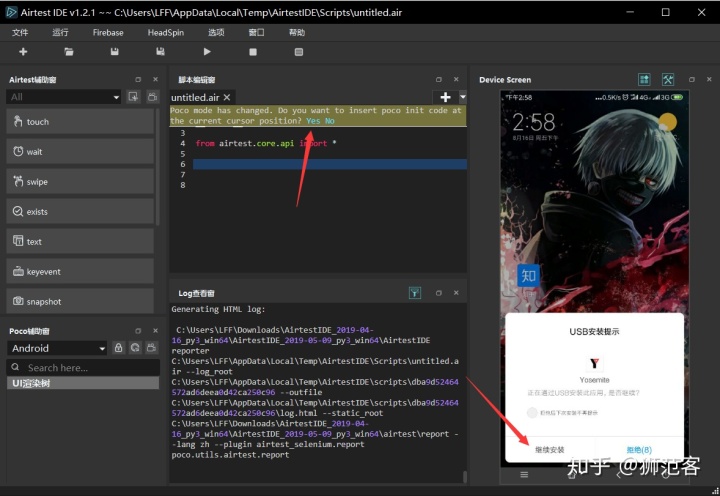The height and width of the screenshot is (496, 720).
Task: Select the UI渲染树 tree root
Action: (x=83, y=383)
